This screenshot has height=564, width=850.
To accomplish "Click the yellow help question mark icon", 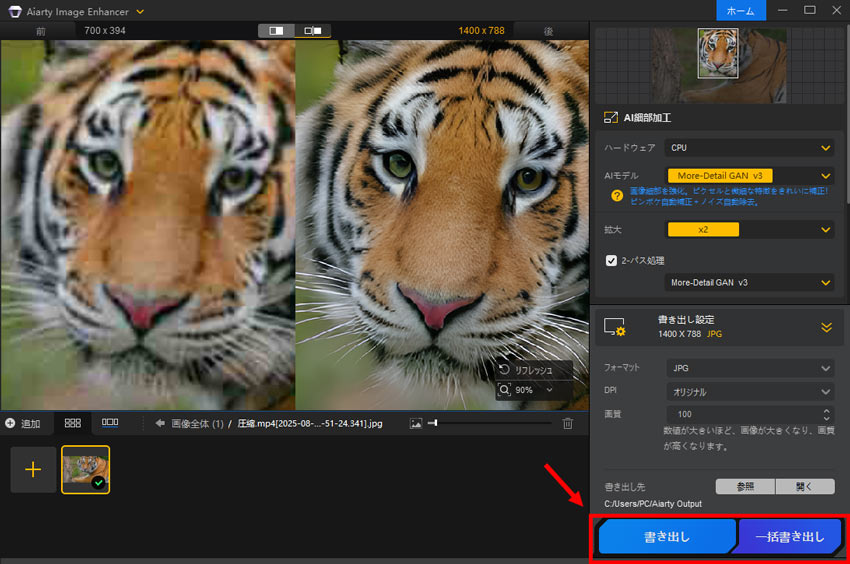I will pyautogui.click(x=617, y=196).
